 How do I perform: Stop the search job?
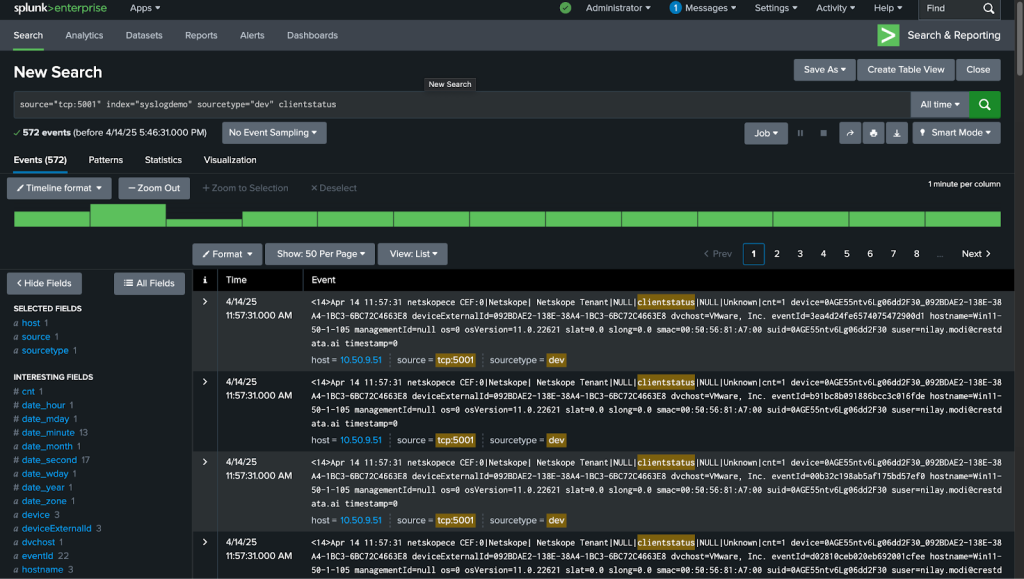824,133
